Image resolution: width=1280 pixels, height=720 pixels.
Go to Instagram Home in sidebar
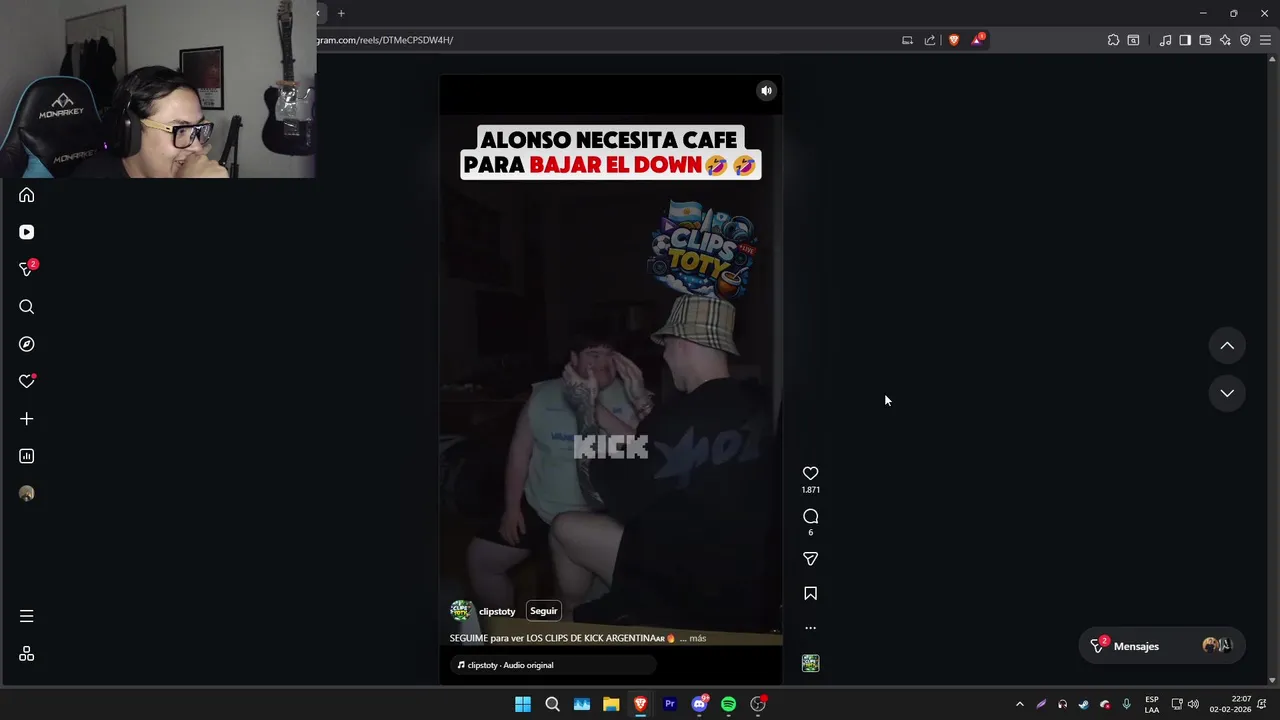(x=27, y=195)
